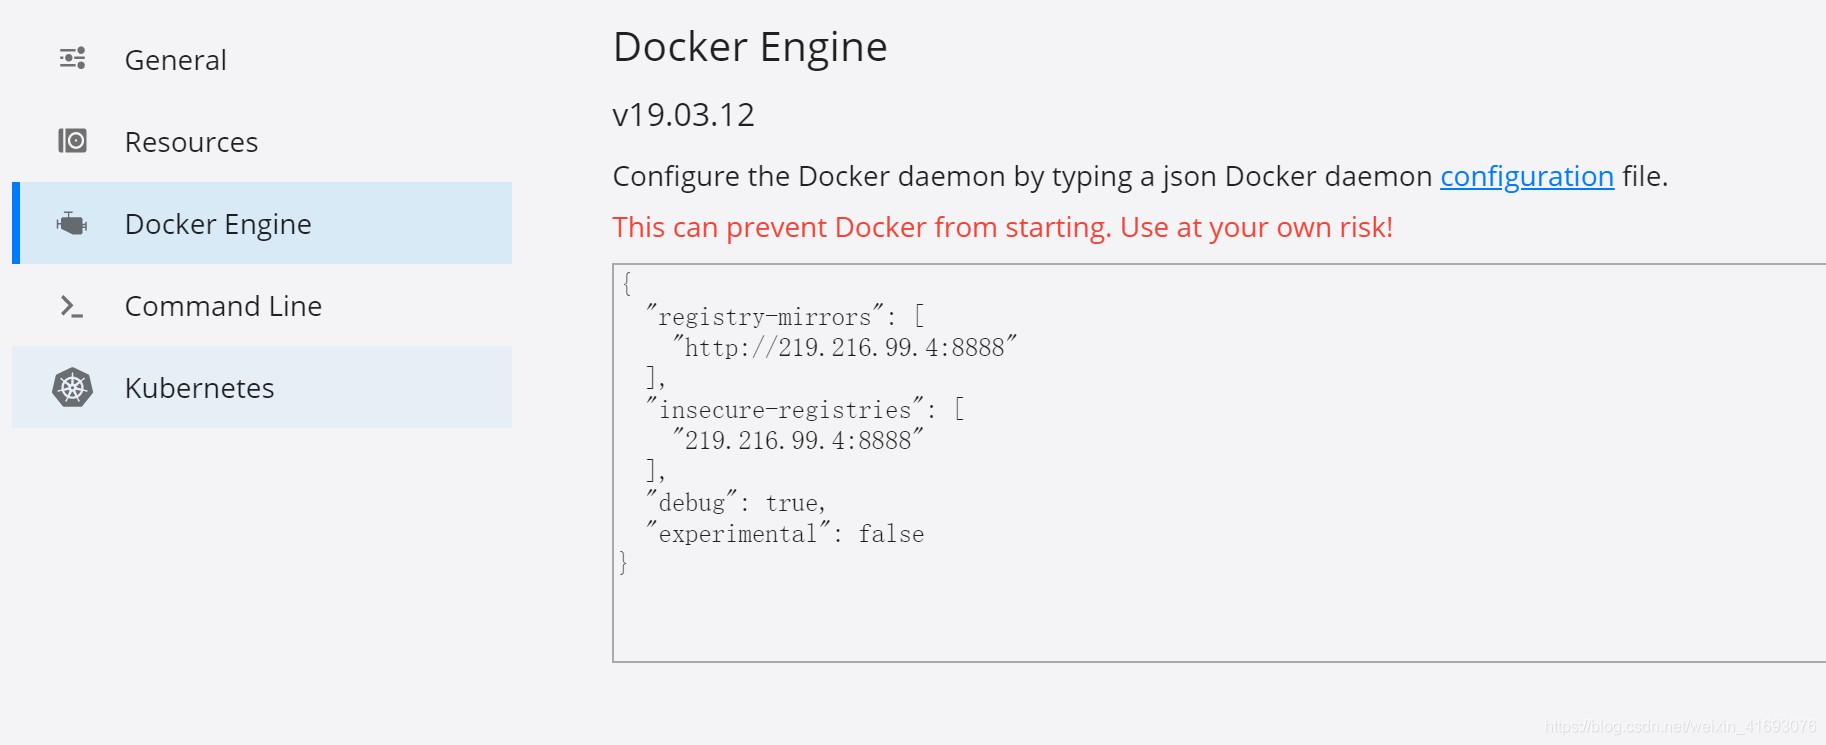
Task: Click inside the daemon JSON editor
Action: click(1219, 463)
